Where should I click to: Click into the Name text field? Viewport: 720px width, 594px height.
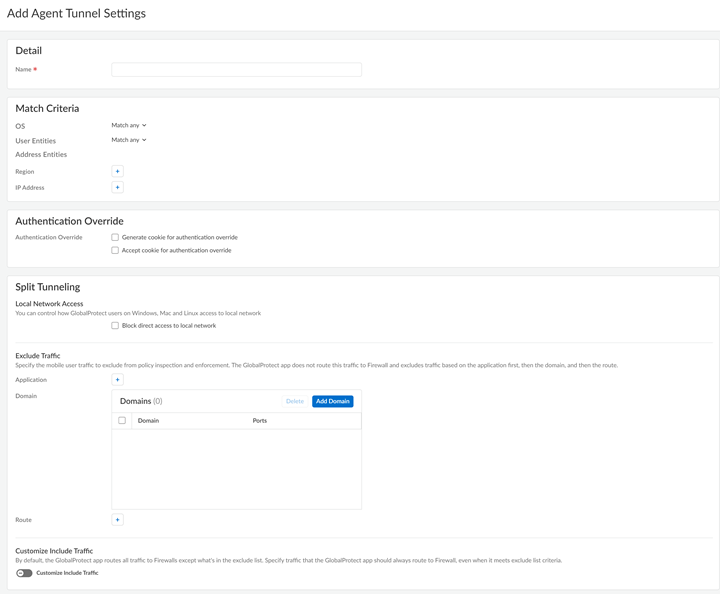coord(236,70)
